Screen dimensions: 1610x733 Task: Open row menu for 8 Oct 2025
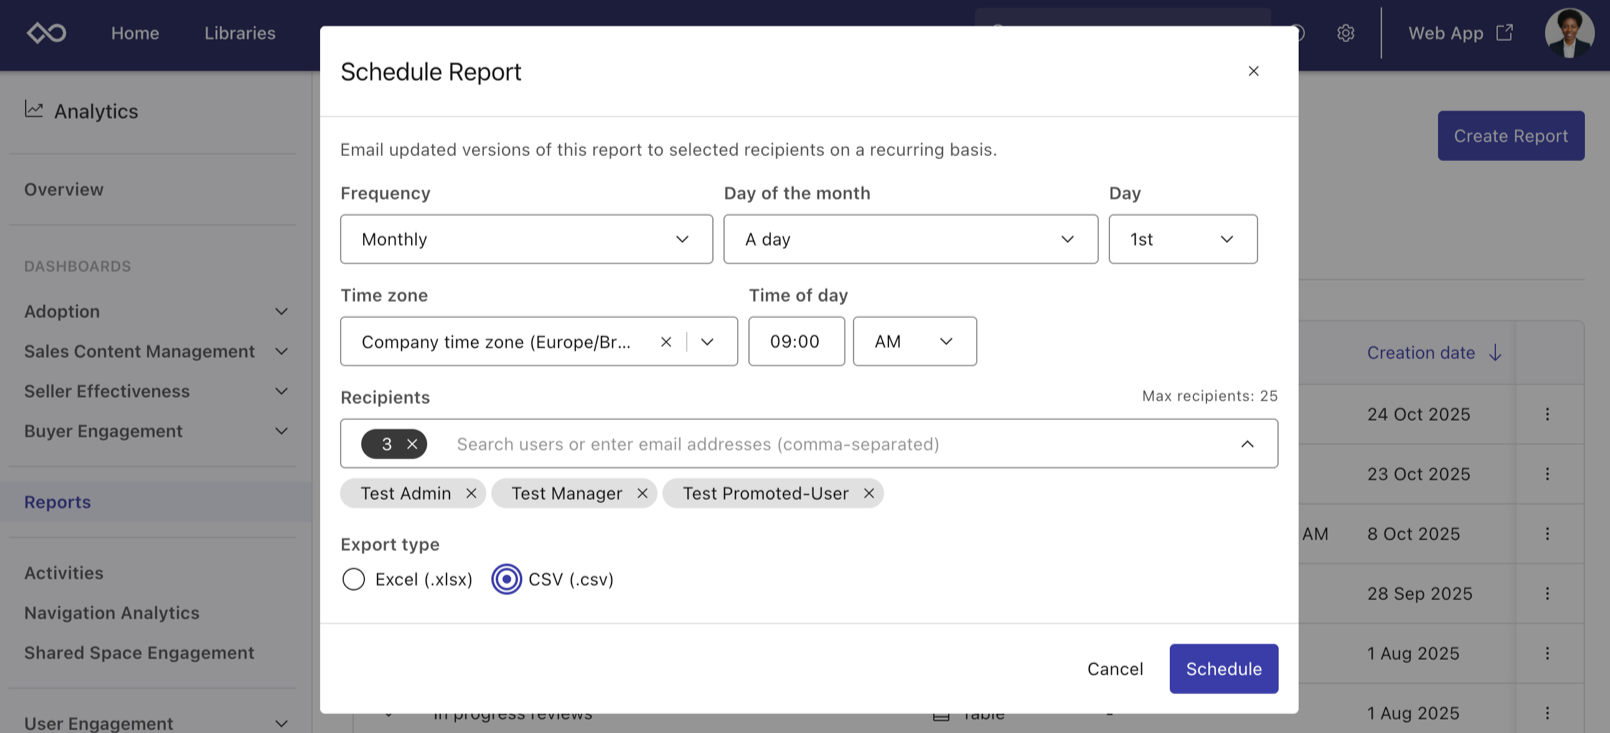1547,534
